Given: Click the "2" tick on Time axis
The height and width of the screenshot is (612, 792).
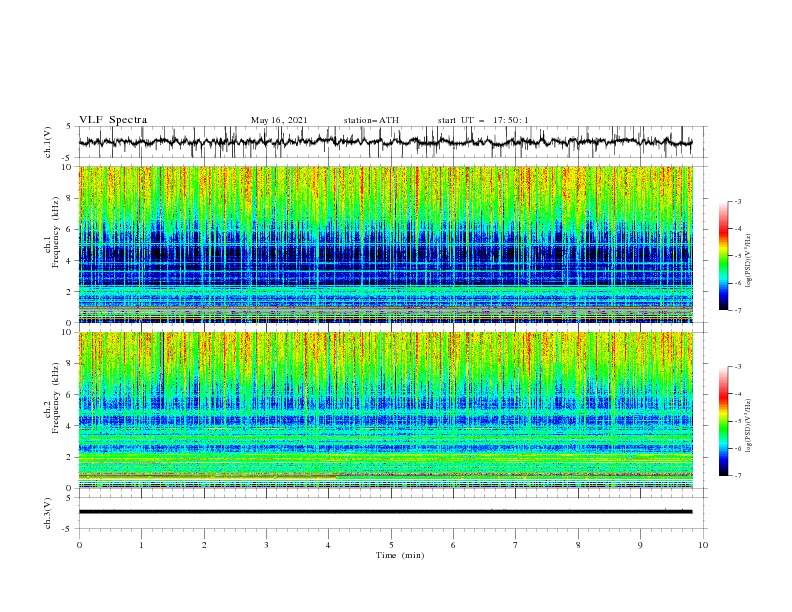Looking at the screenshot, I should tap(204, 545).
